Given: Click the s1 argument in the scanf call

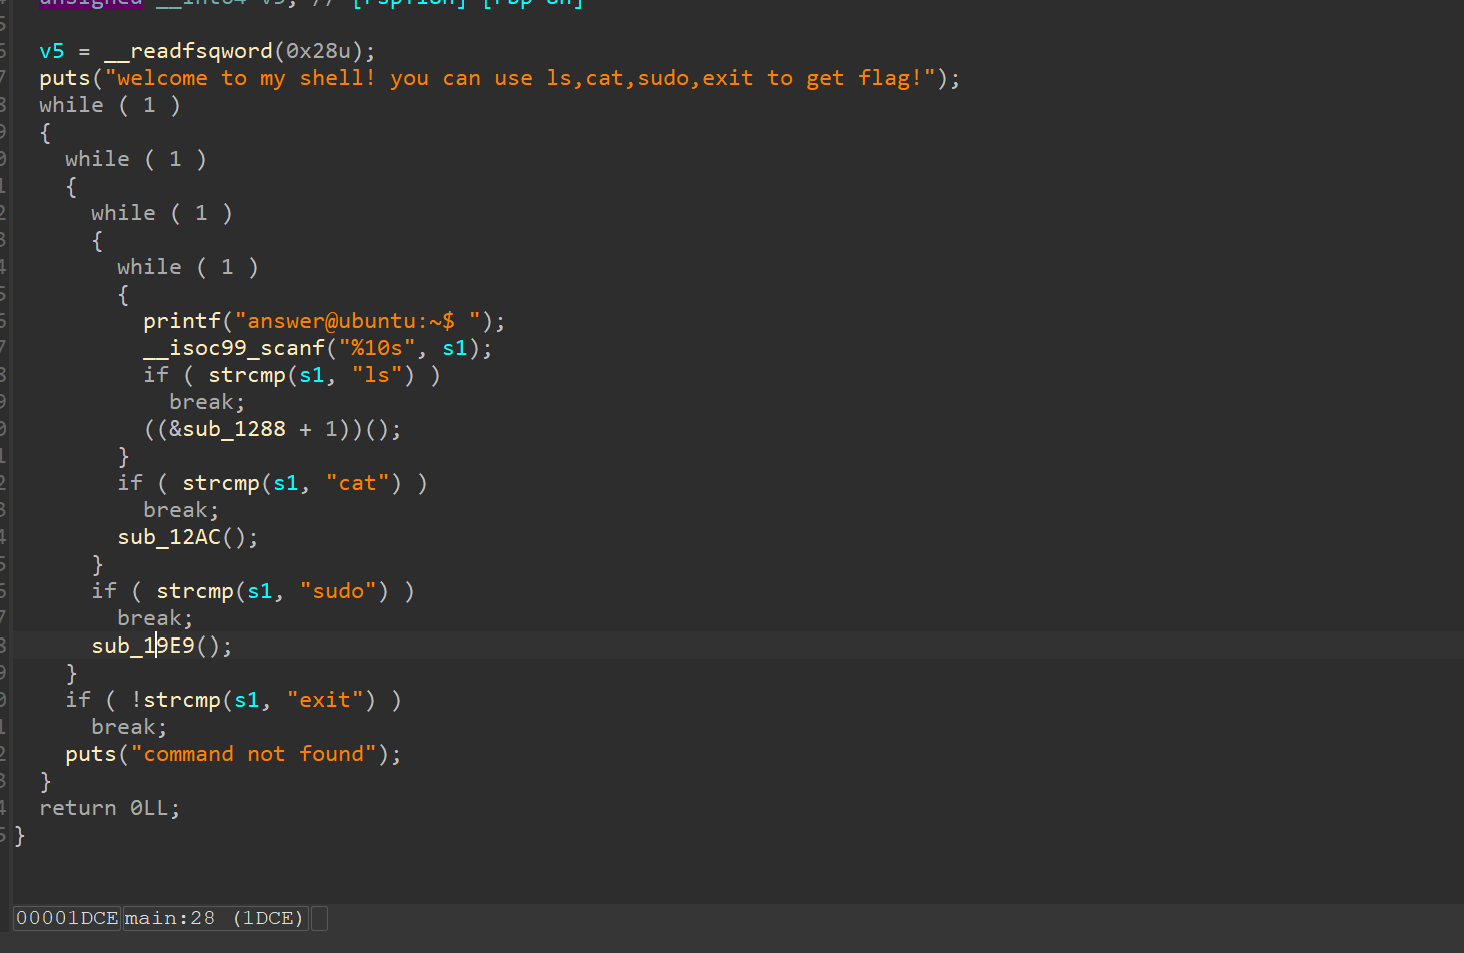Looking at the screenshot, I should [x=455, y=348].
